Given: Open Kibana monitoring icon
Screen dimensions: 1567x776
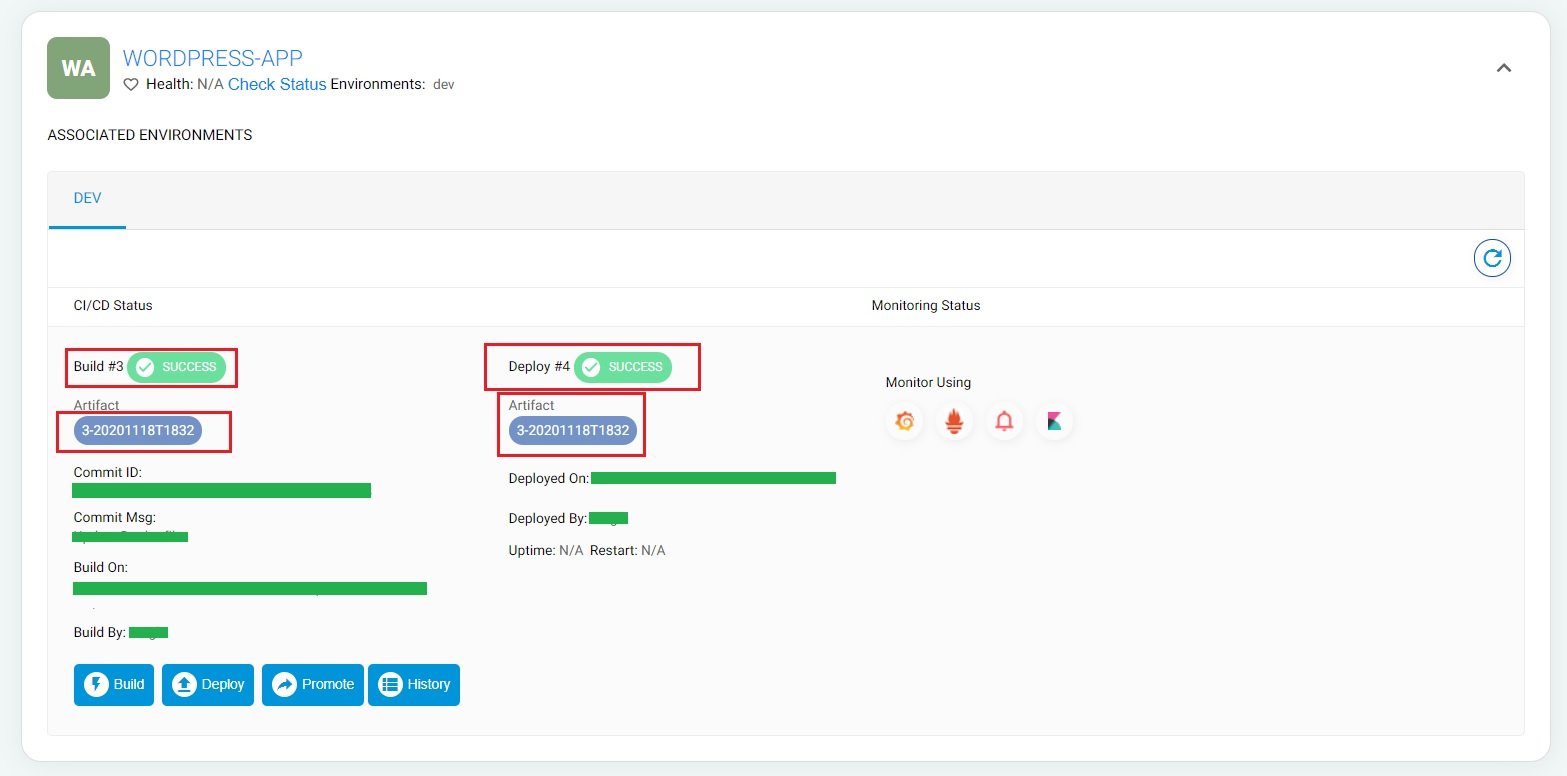Looking at the screenshot, I should pyautogui.click(x=1054, y=422).
